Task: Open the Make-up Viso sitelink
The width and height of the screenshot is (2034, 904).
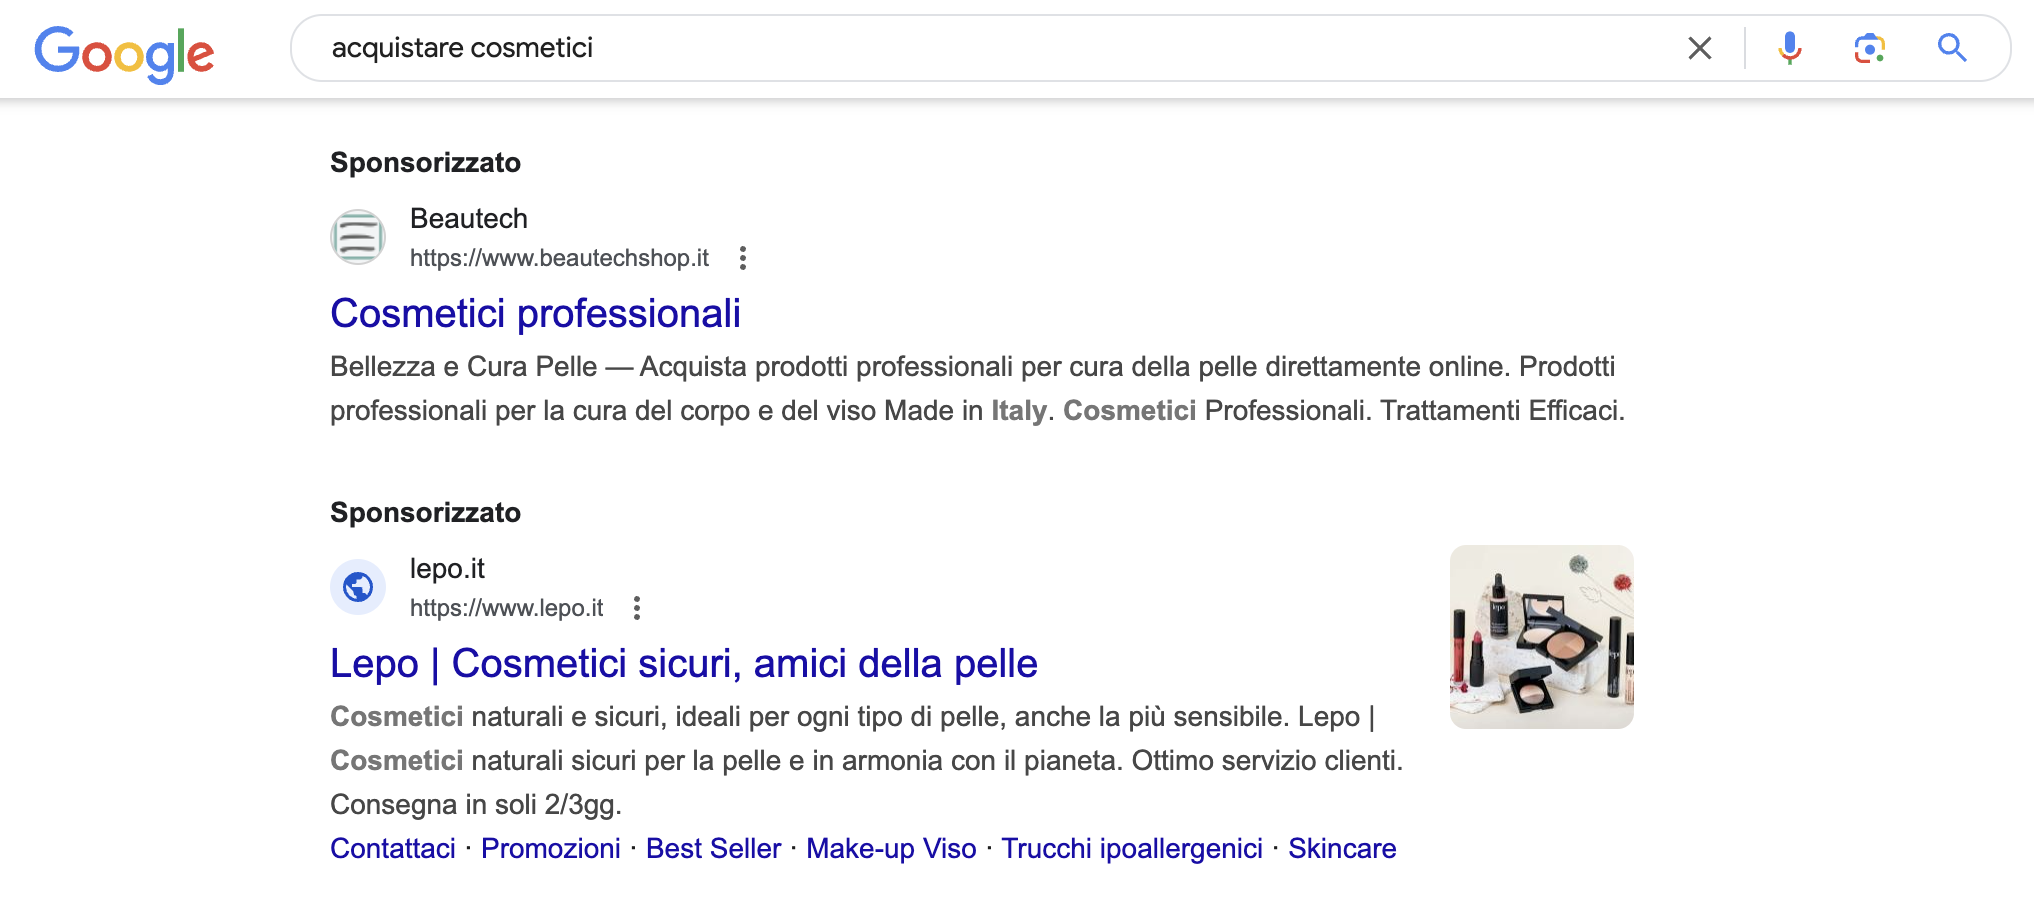Action: pos(891,848)
